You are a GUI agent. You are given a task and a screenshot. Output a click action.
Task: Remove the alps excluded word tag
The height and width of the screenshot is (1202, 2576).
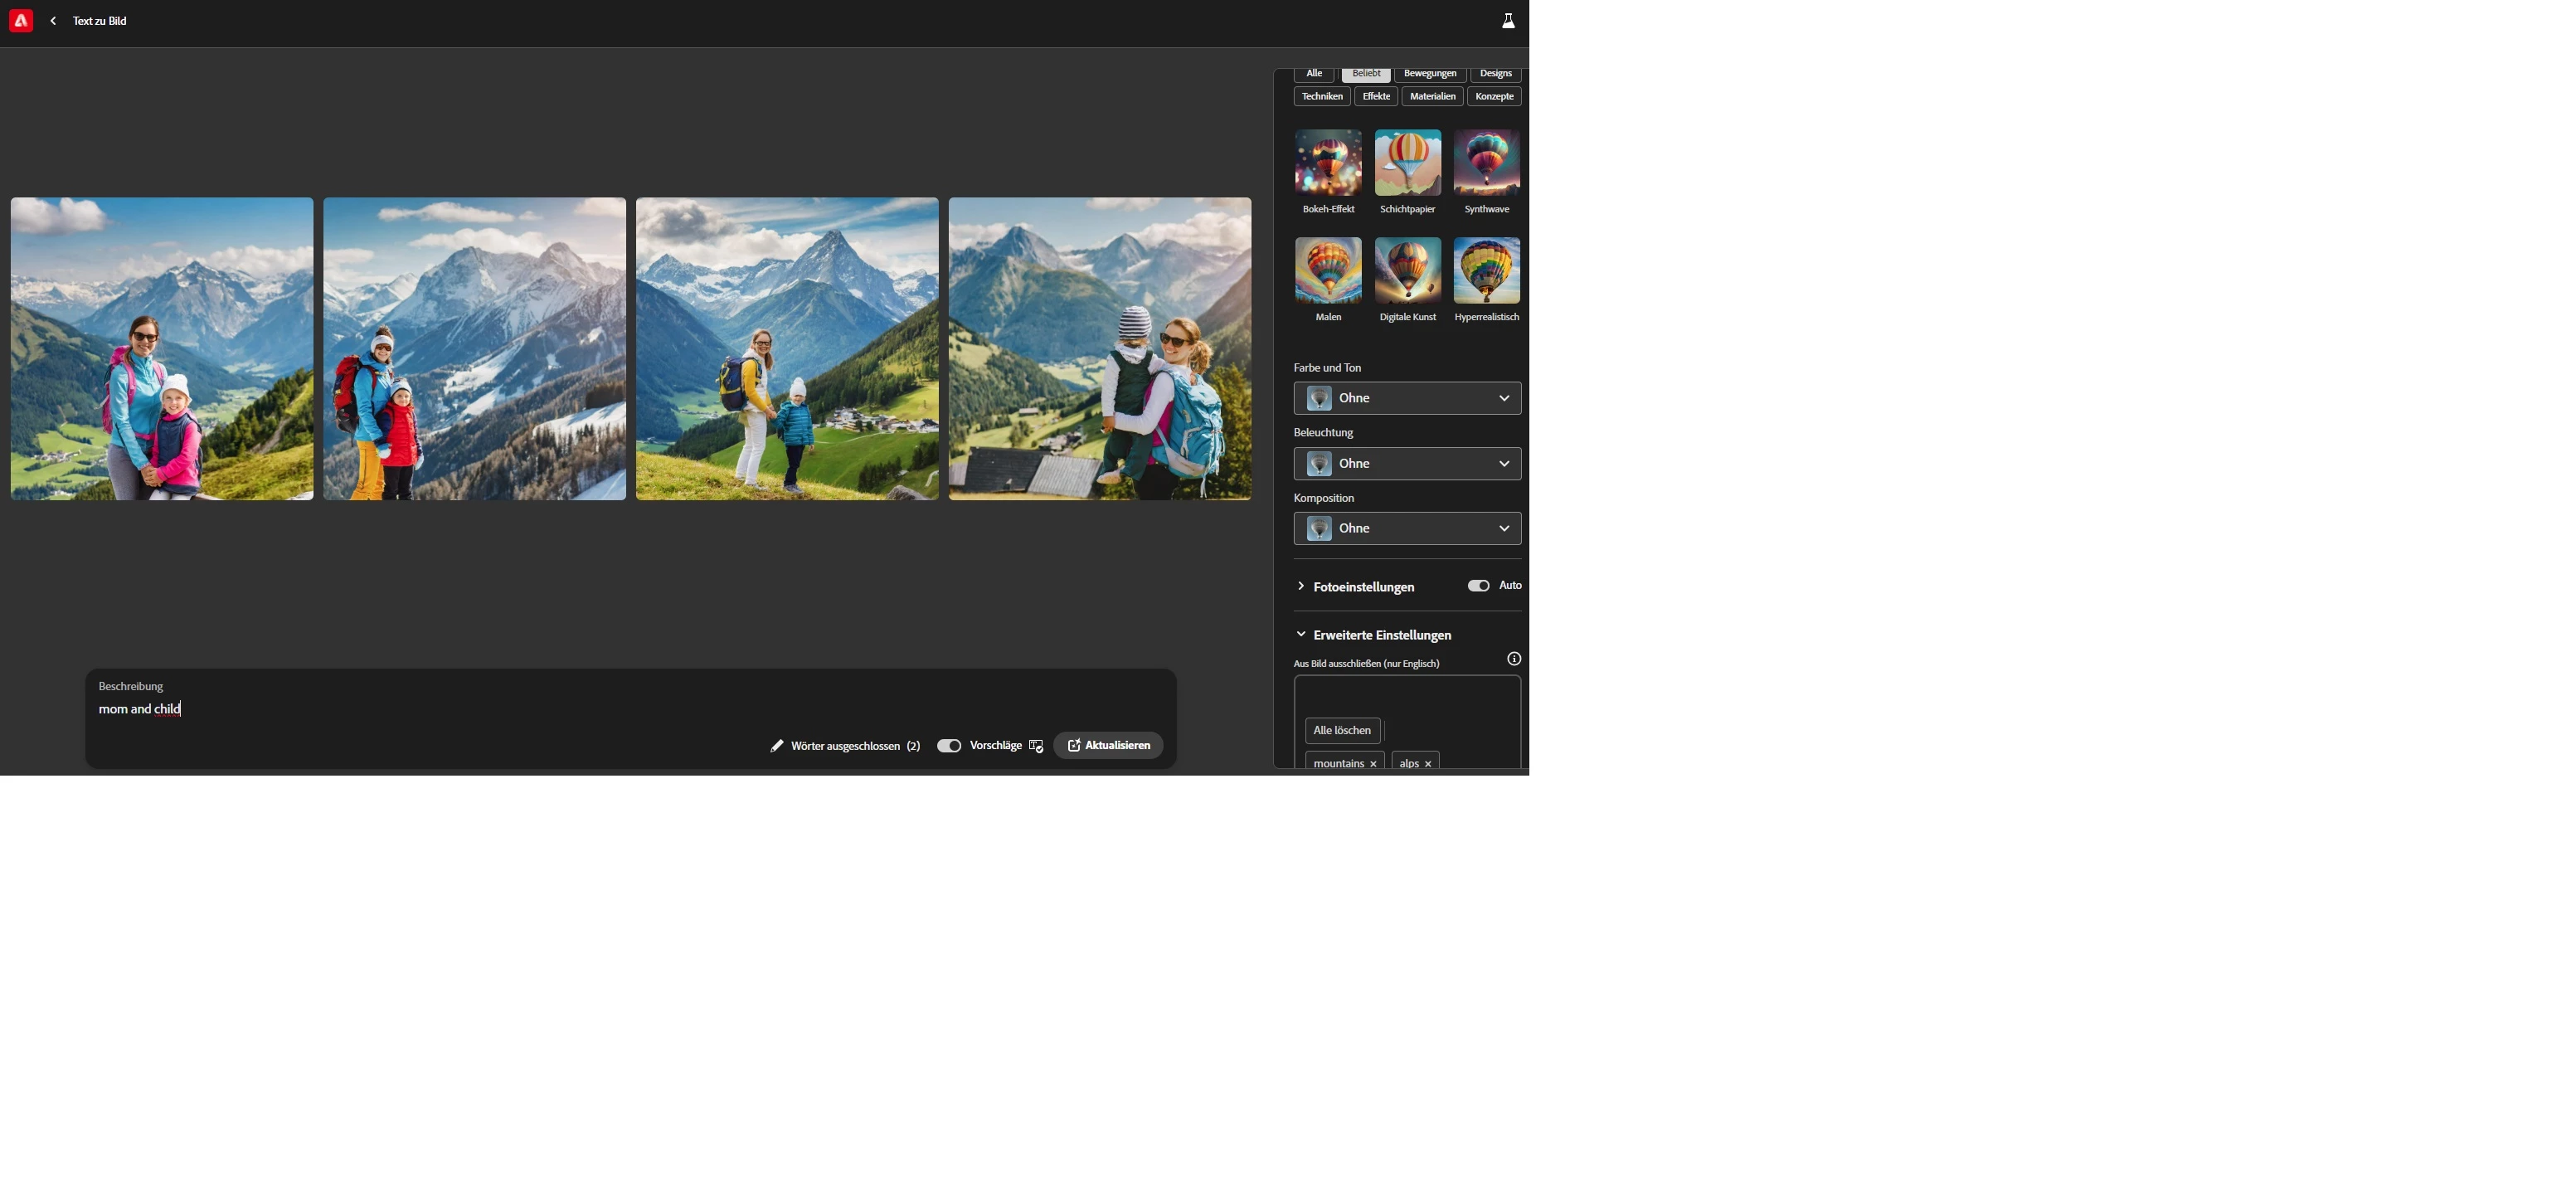(x=1428, y=764)
